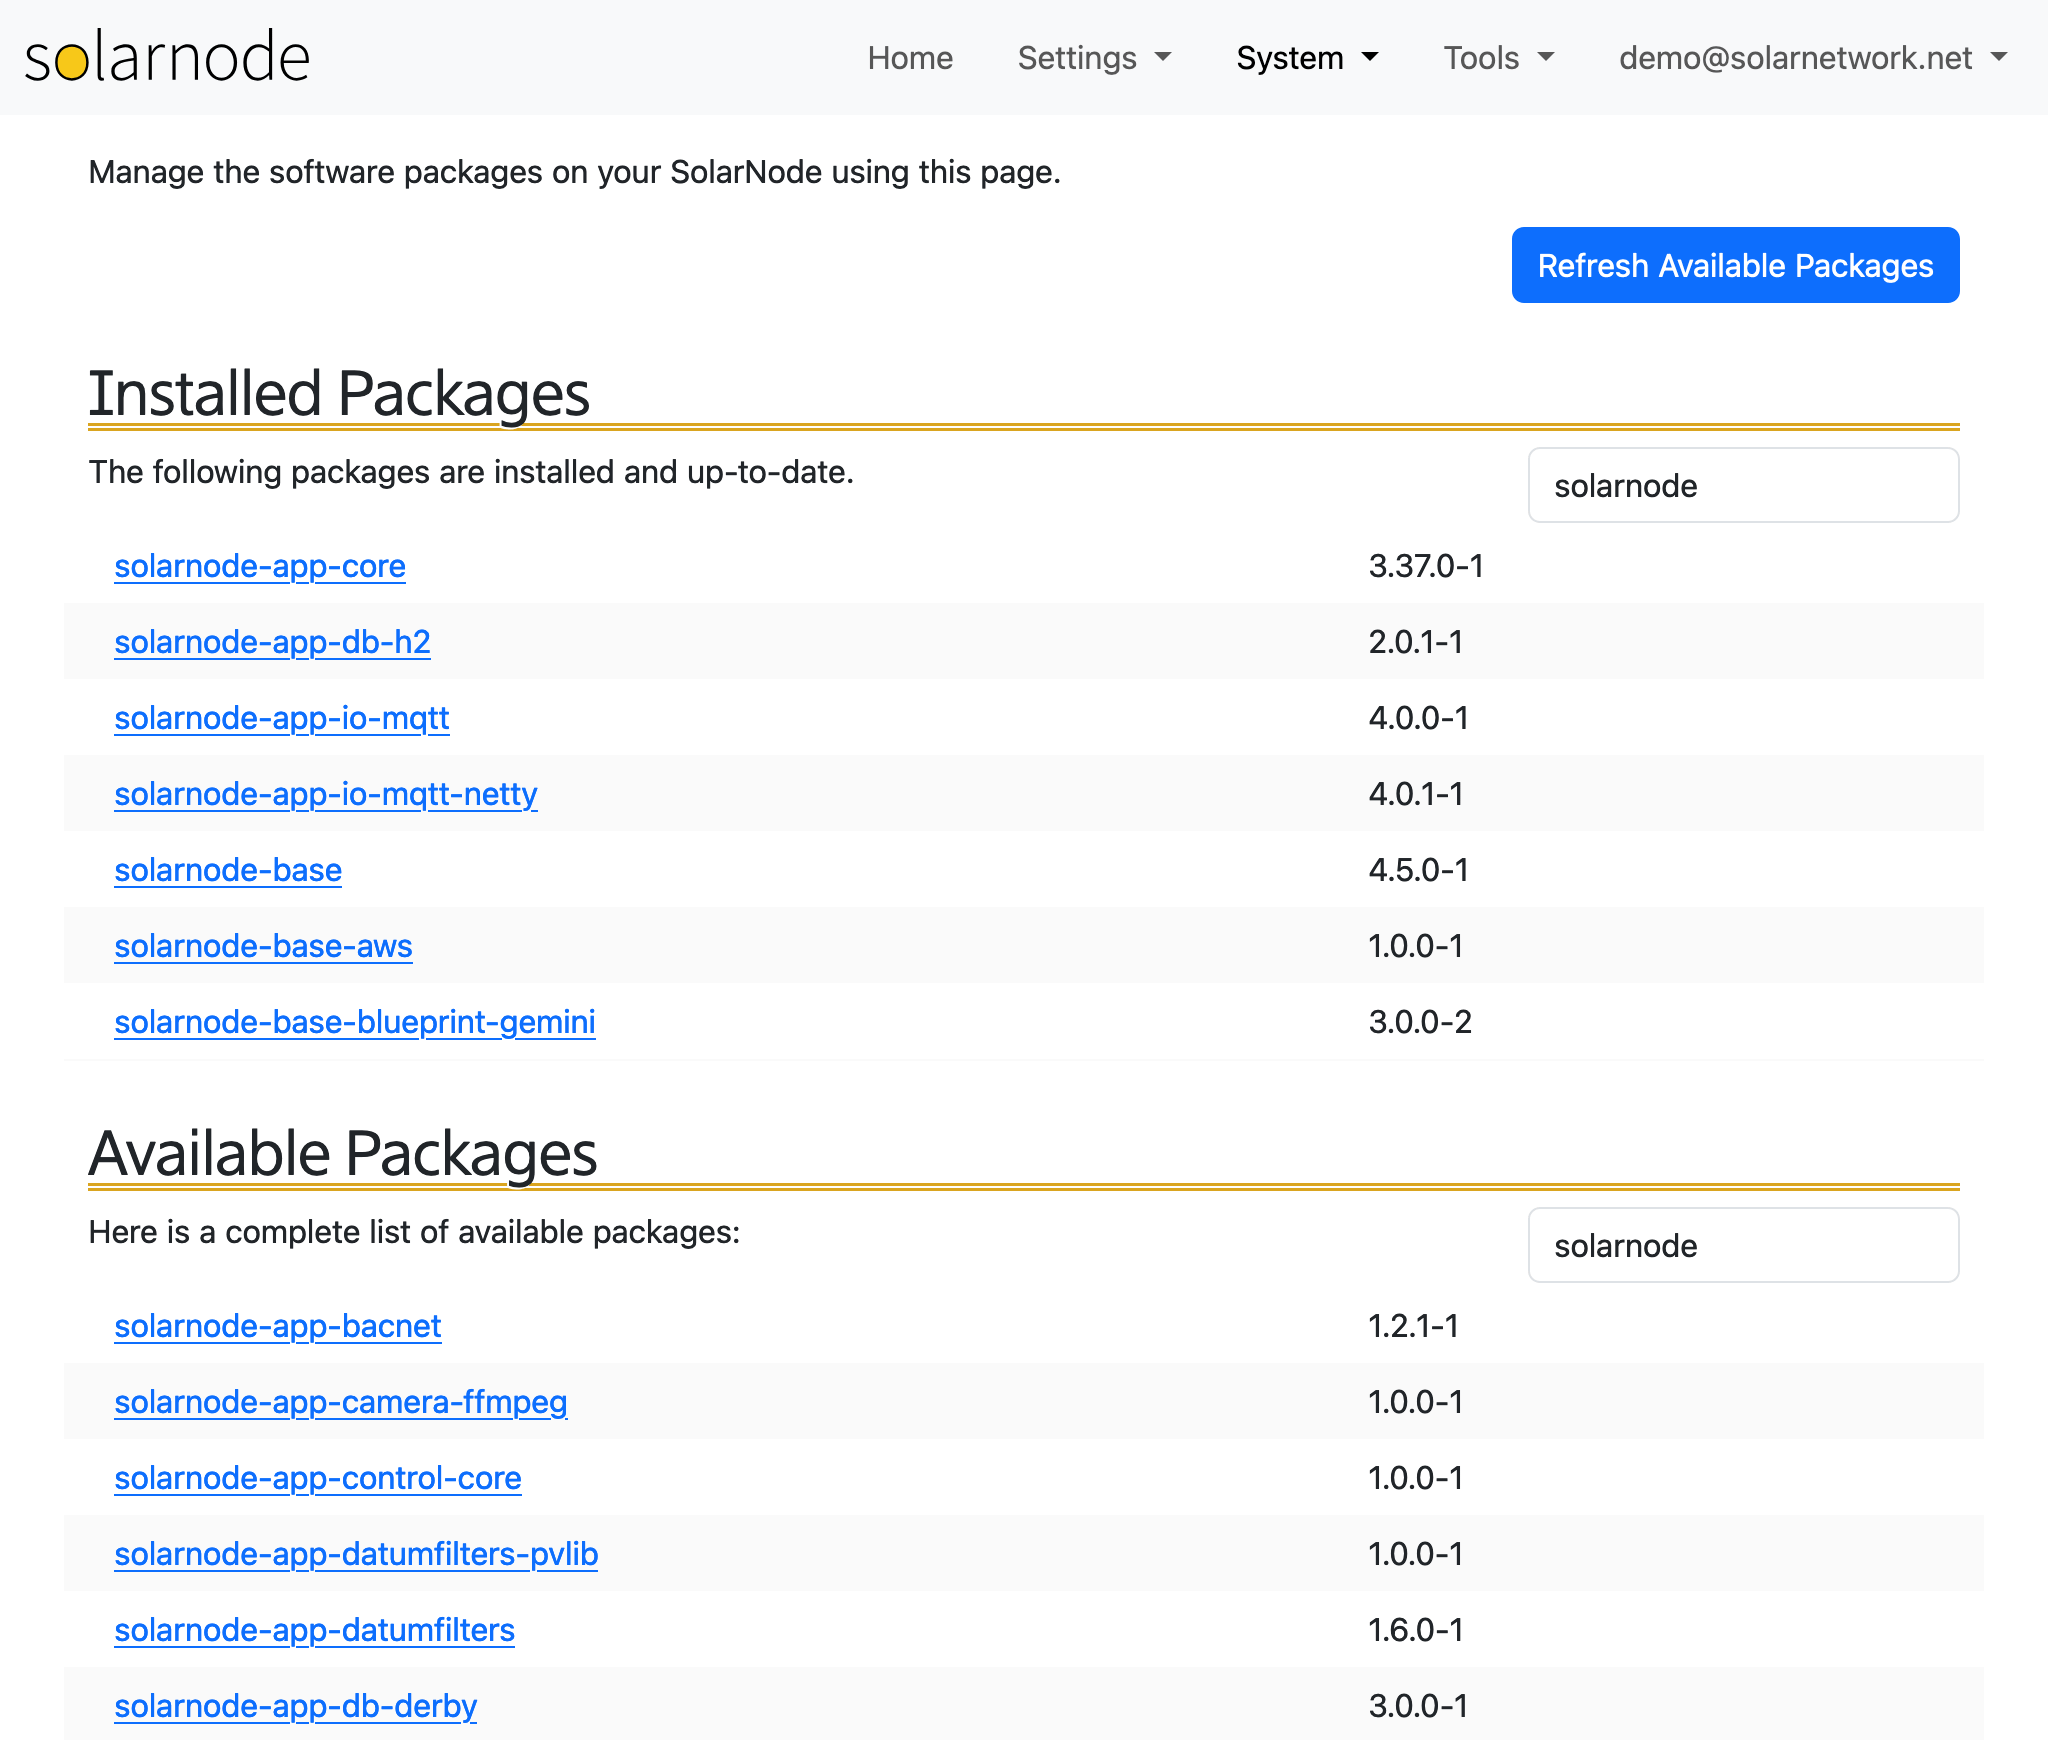Click version 1.0.0-1 of solarnode-app-control-core
Screen dimensions: 2048x1740
click(1416, 1478)
